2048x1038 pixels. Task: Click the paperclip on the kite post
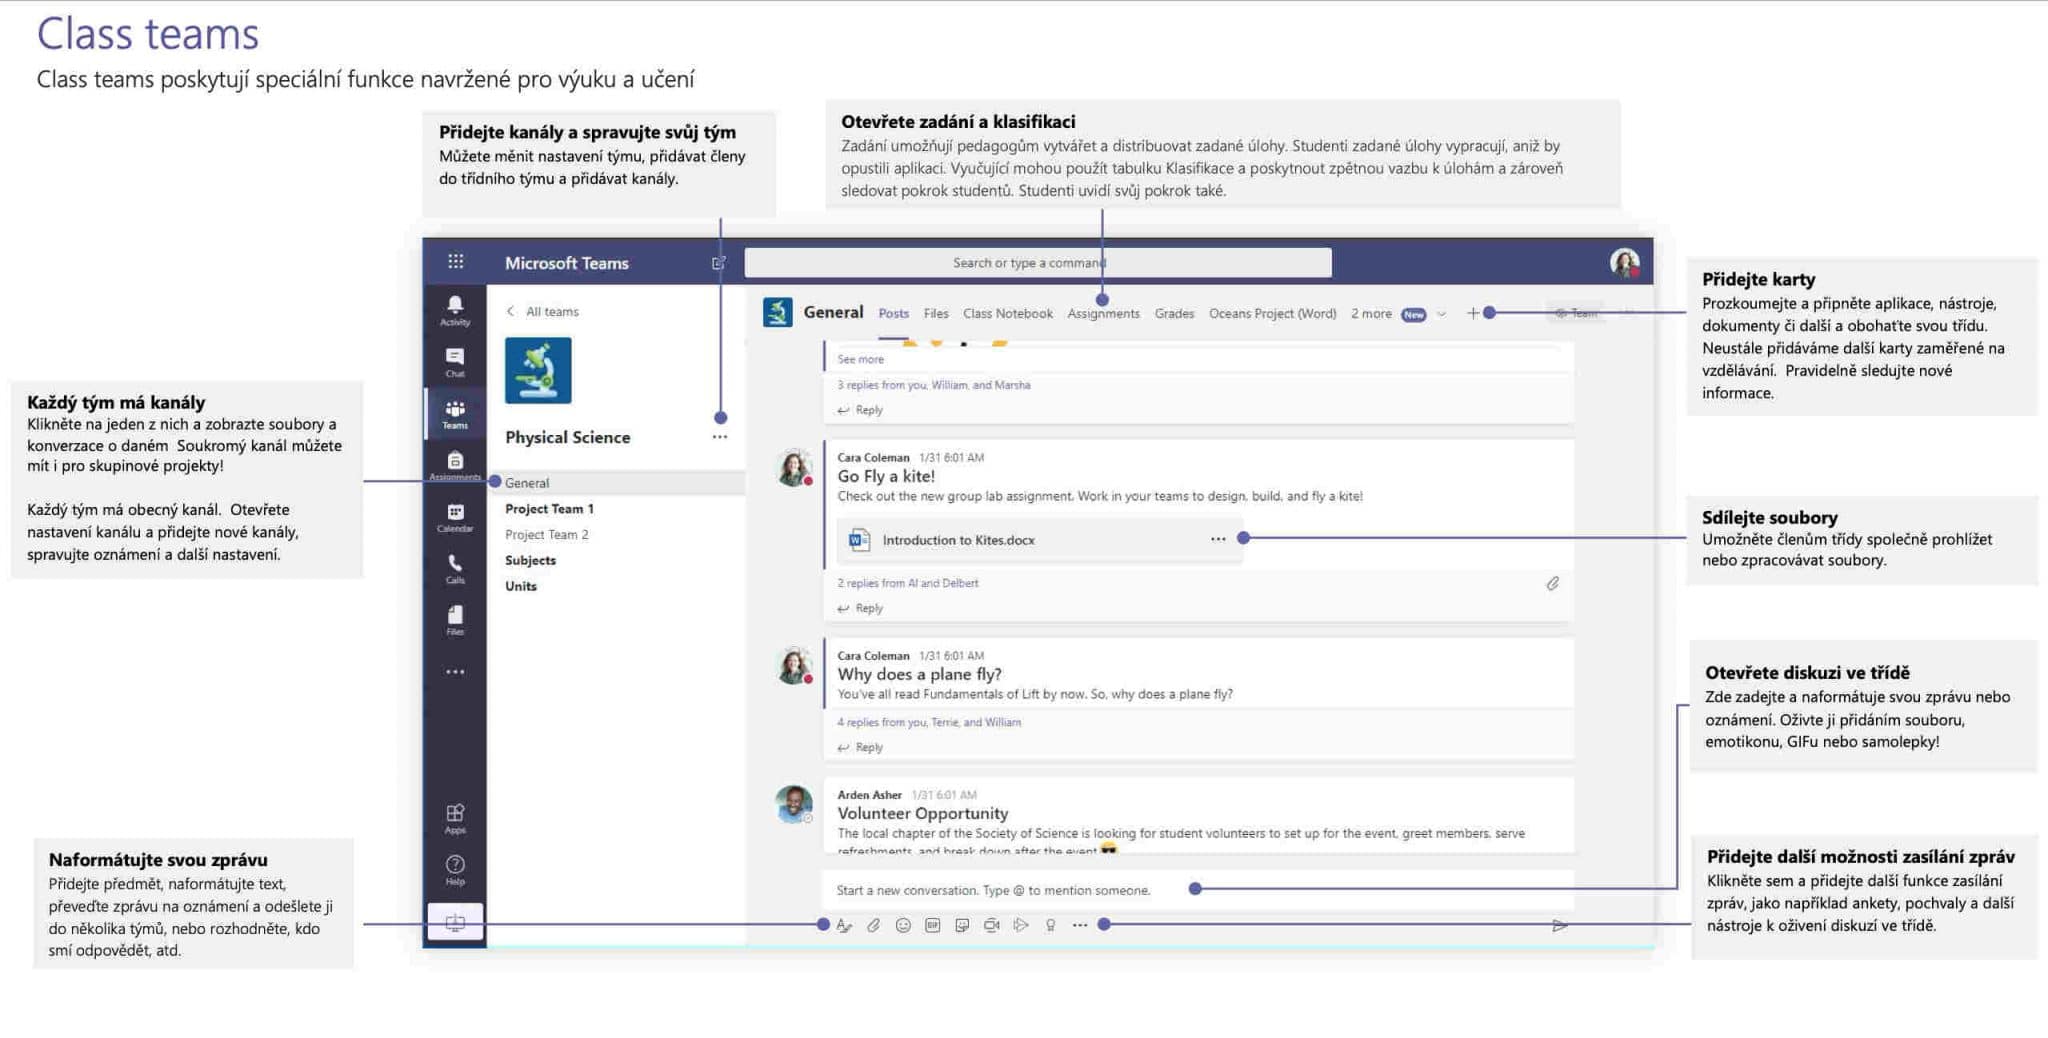pos(1552,583)
